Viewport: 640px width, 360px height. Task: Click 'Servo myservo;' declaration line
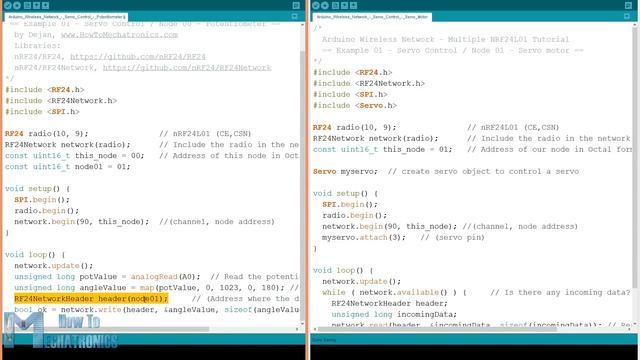[345, 171]
